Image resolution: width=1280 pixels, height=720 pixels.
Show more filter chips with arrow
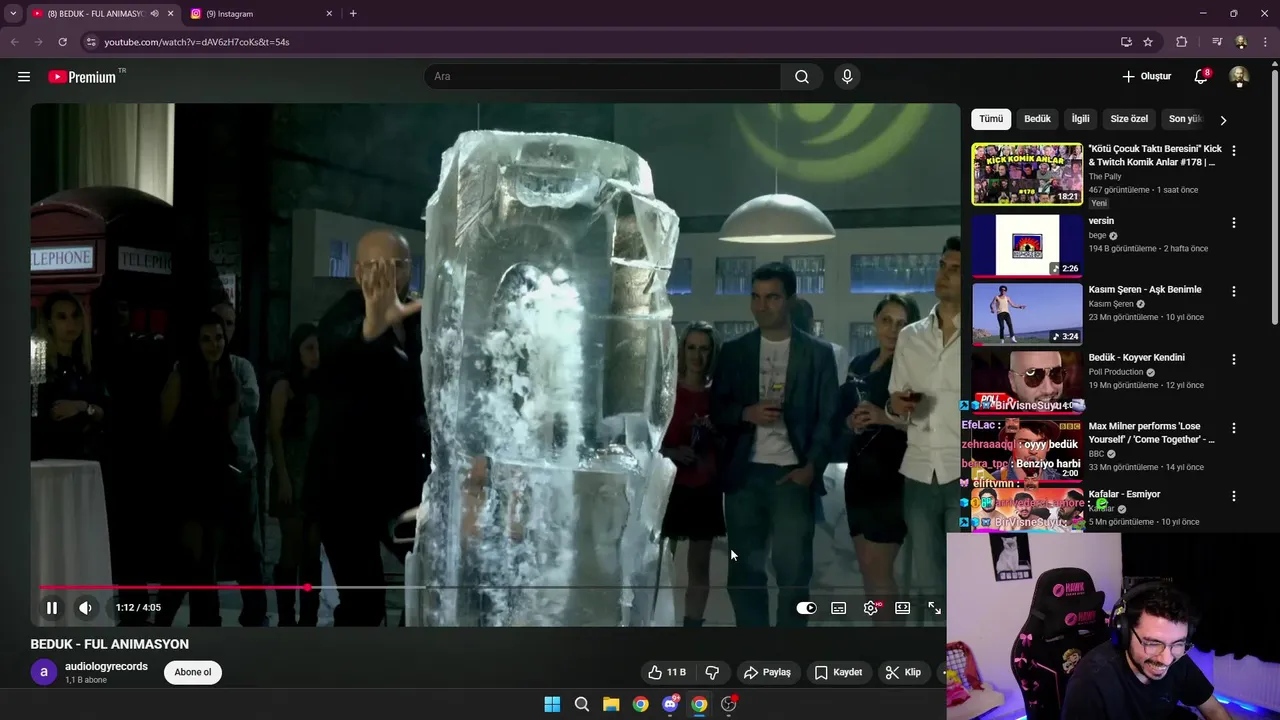pos(1223,120)
